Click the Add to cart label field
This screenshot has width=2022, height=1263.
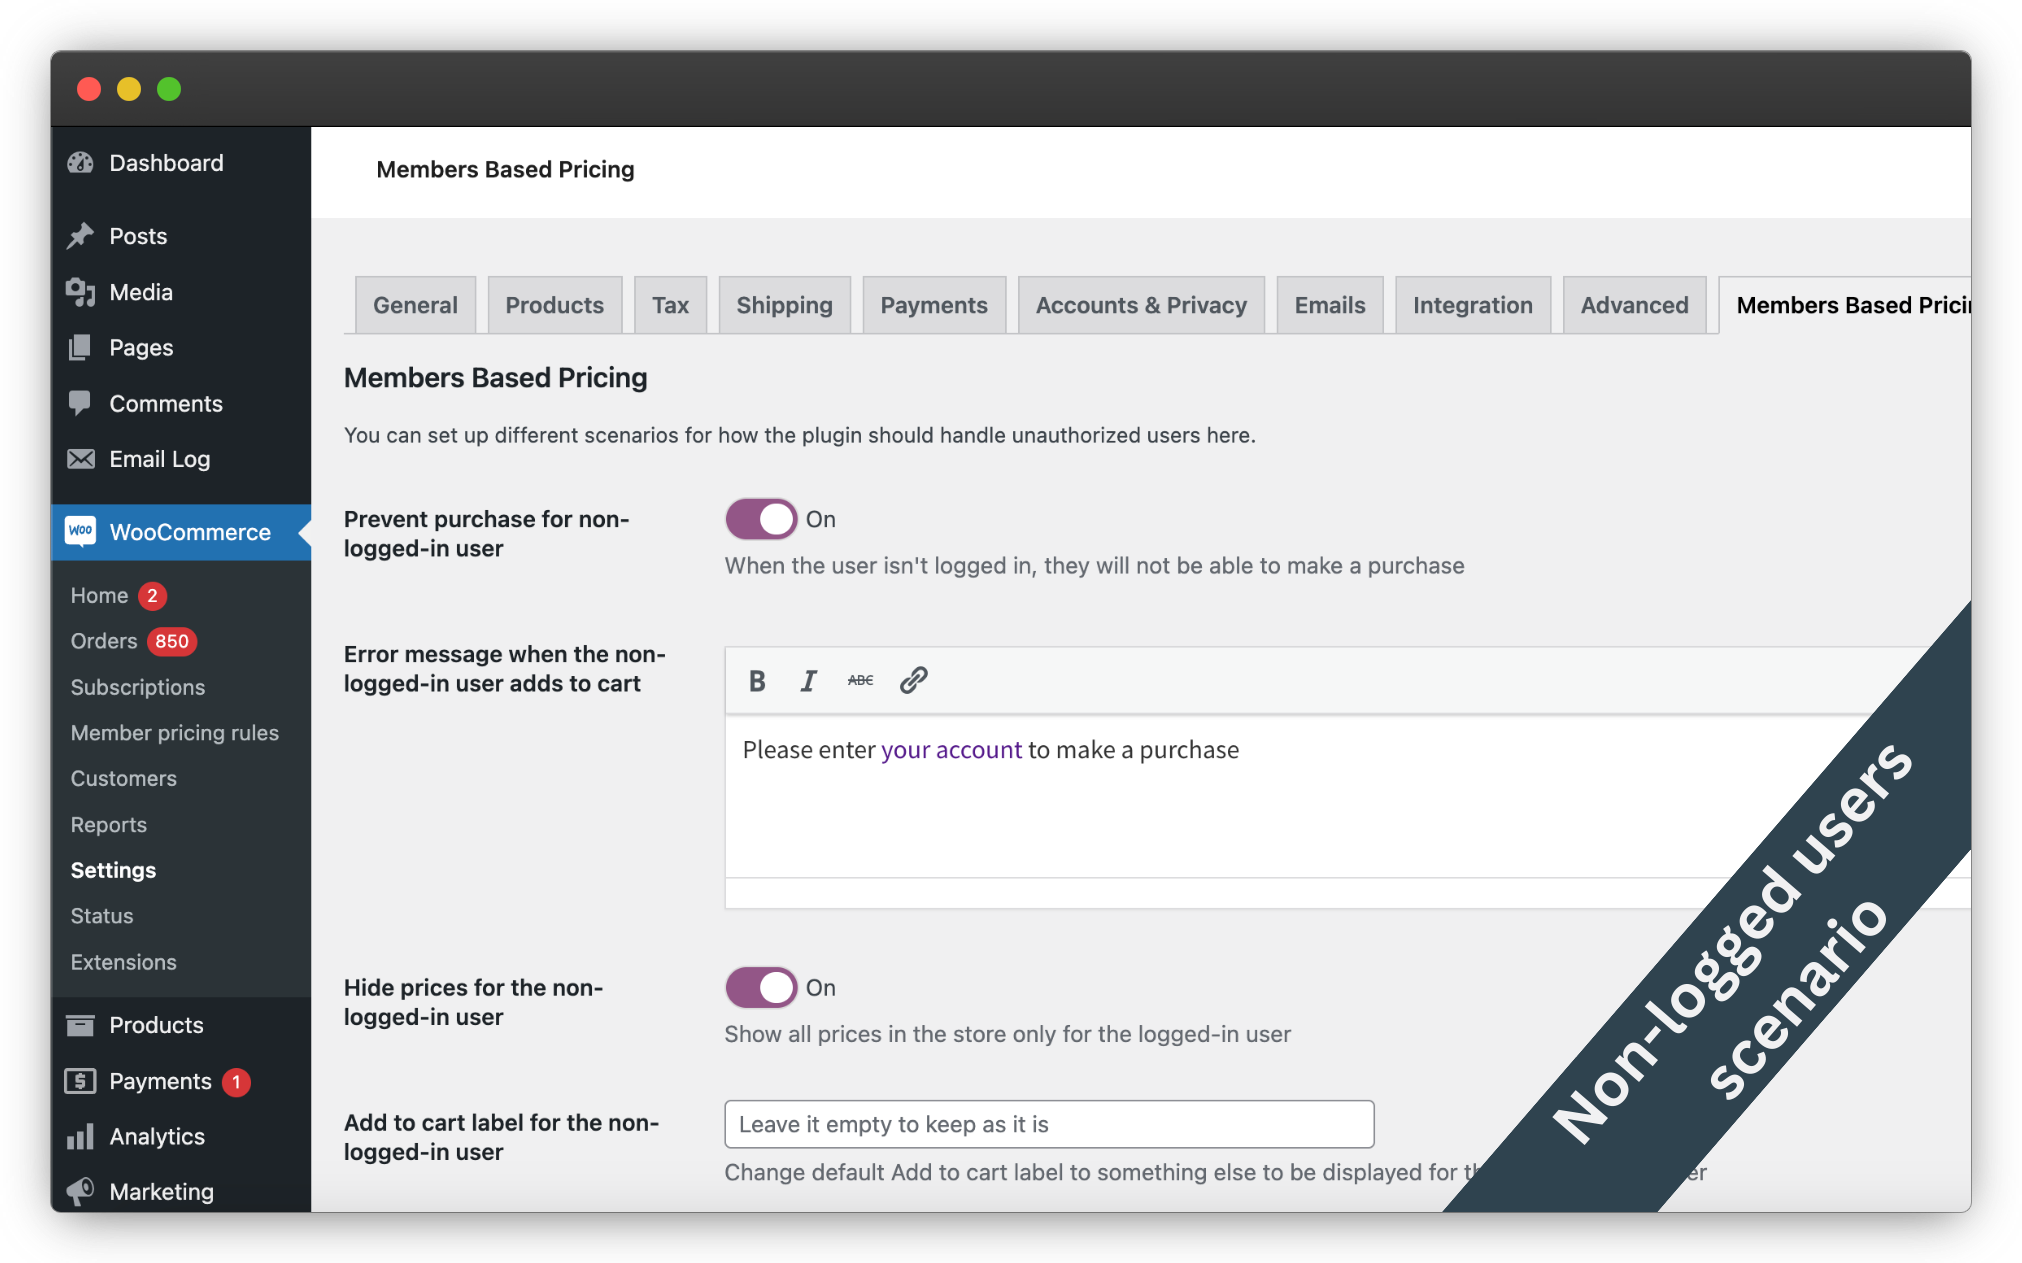pyautogui.click(x=1049, y=1124)
